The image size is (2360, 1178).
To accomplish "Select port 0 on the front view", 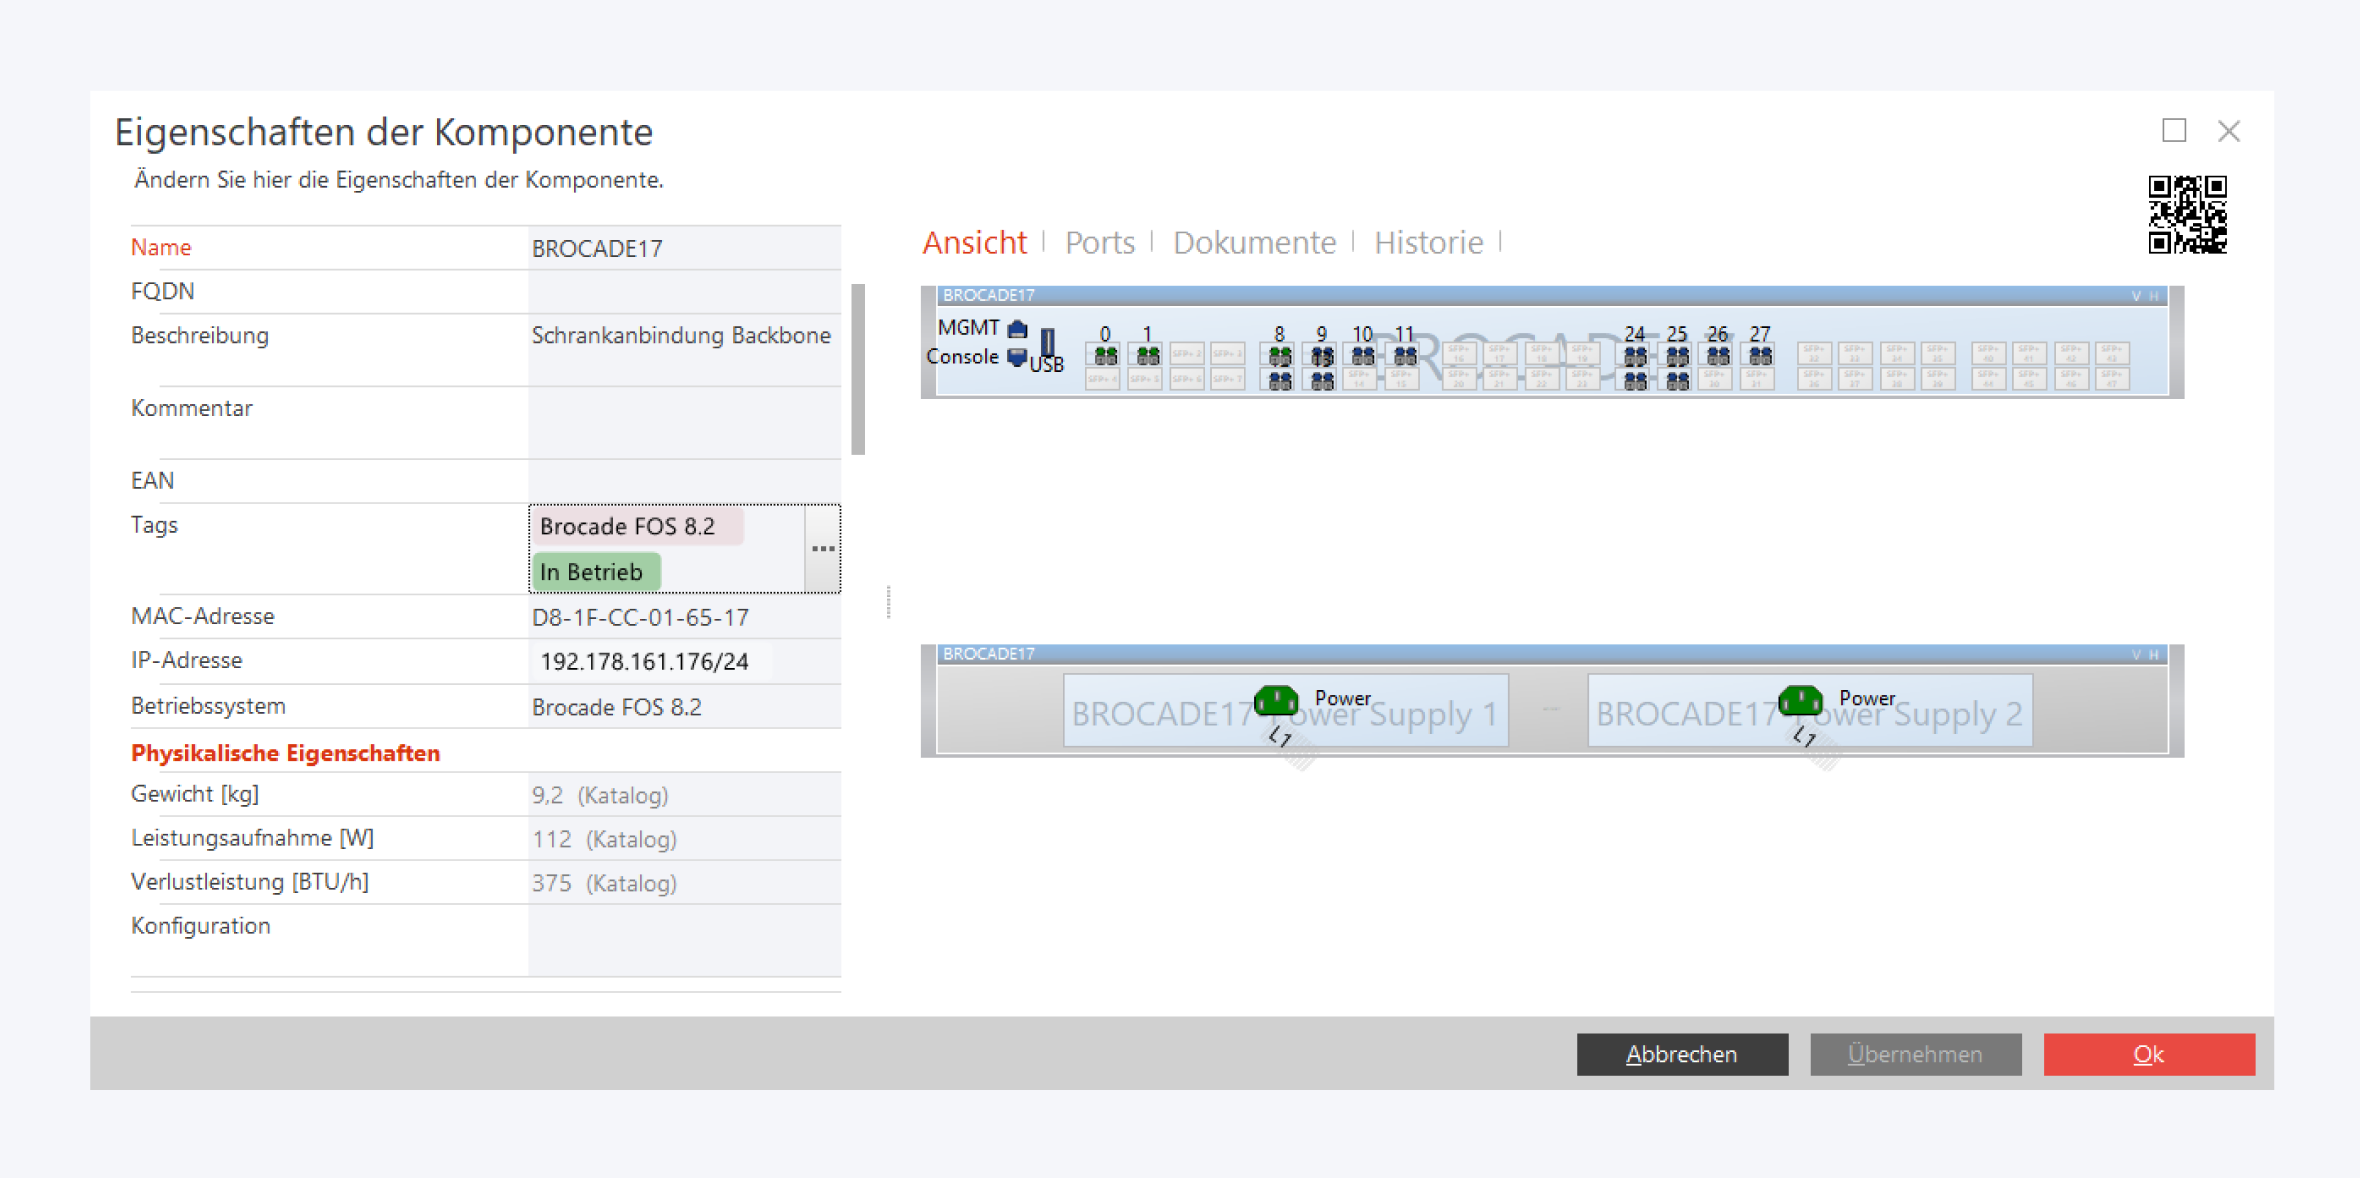I will click(x=1105, y=355).
